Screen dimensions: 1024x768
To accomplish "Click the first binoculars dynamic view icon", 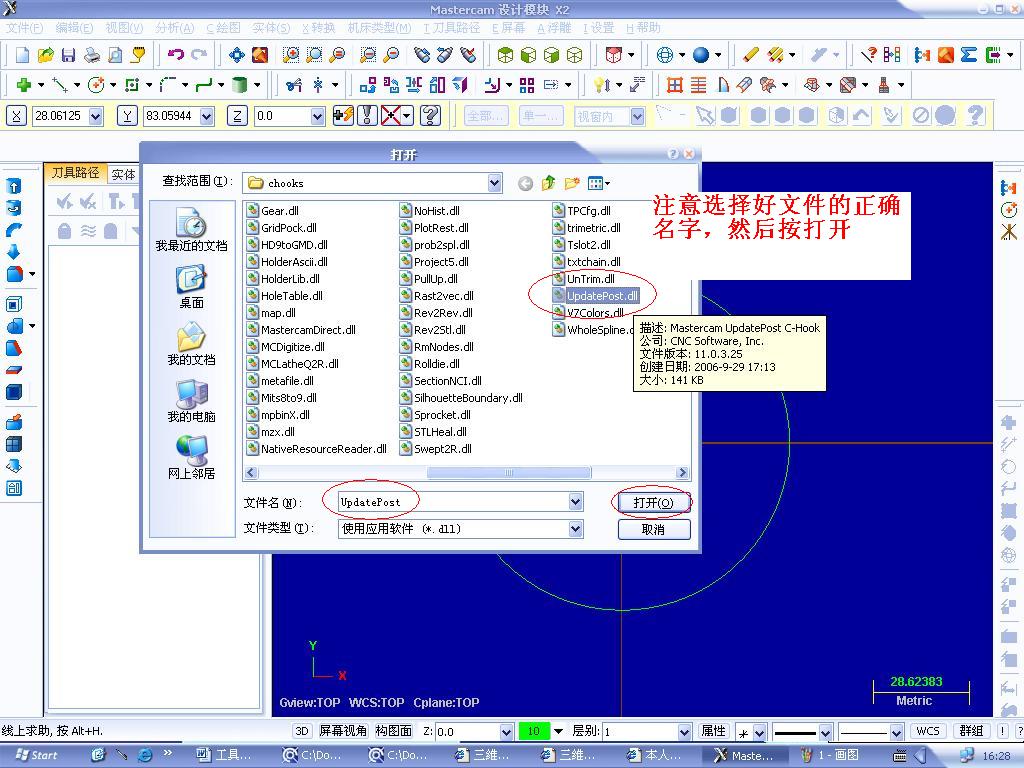I will [422, 55].
